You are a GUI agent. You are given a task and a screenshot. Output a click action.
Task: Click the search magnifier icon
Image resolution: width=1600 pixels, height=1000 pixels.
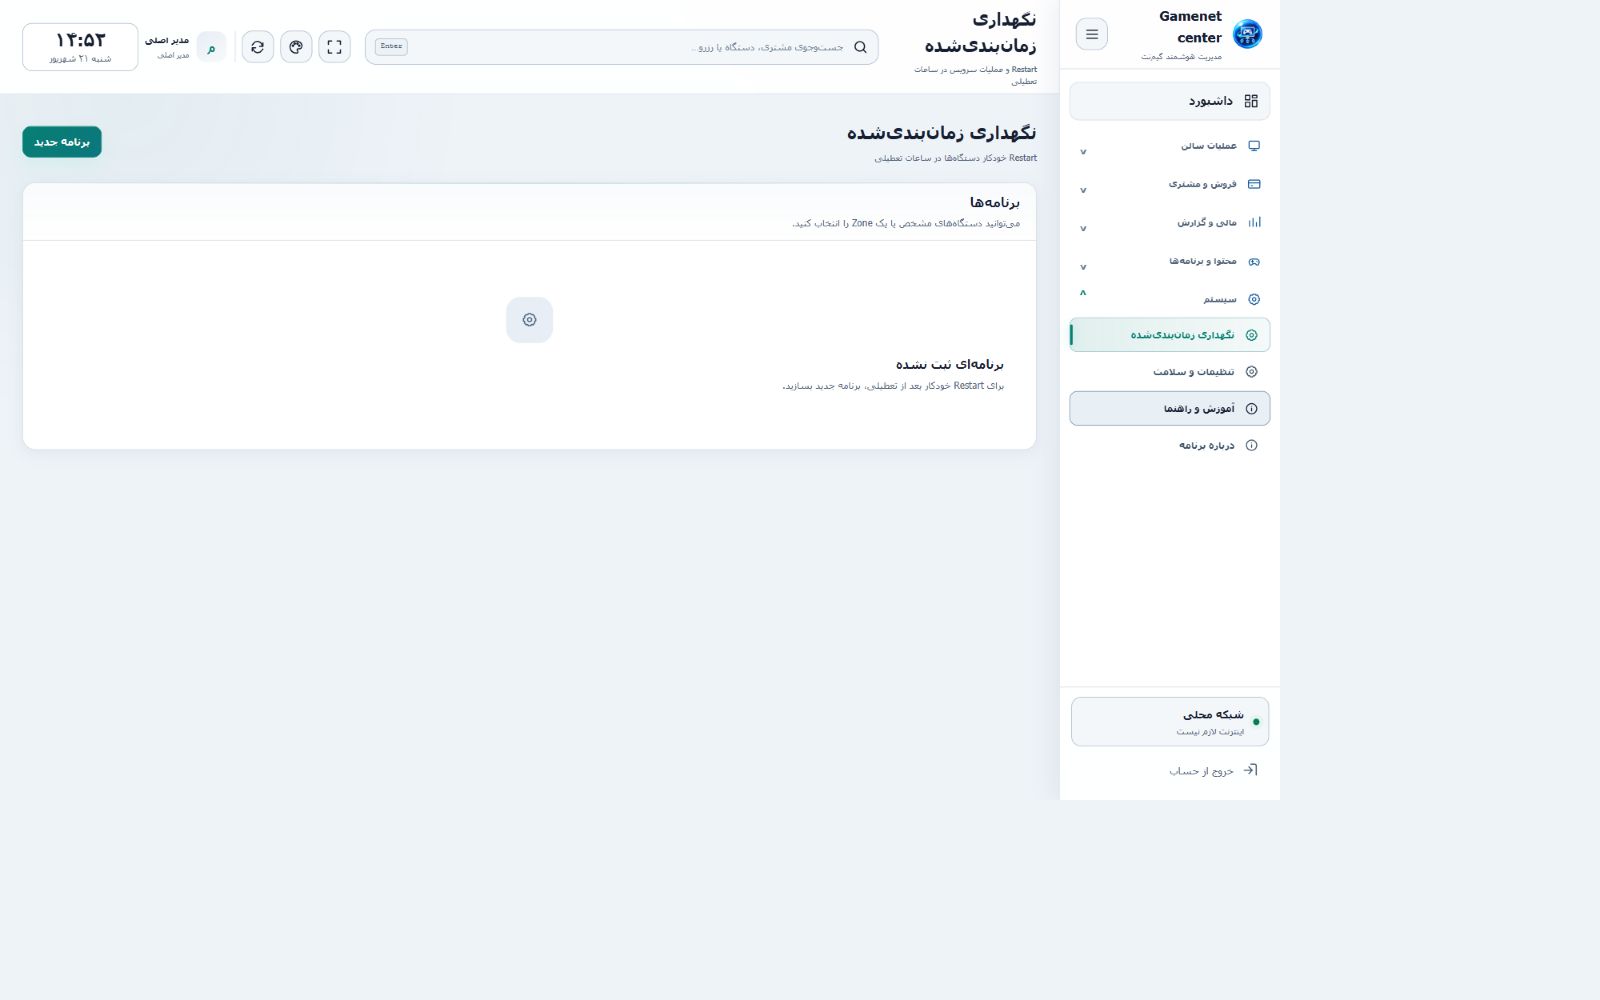(x=860, y=47)
